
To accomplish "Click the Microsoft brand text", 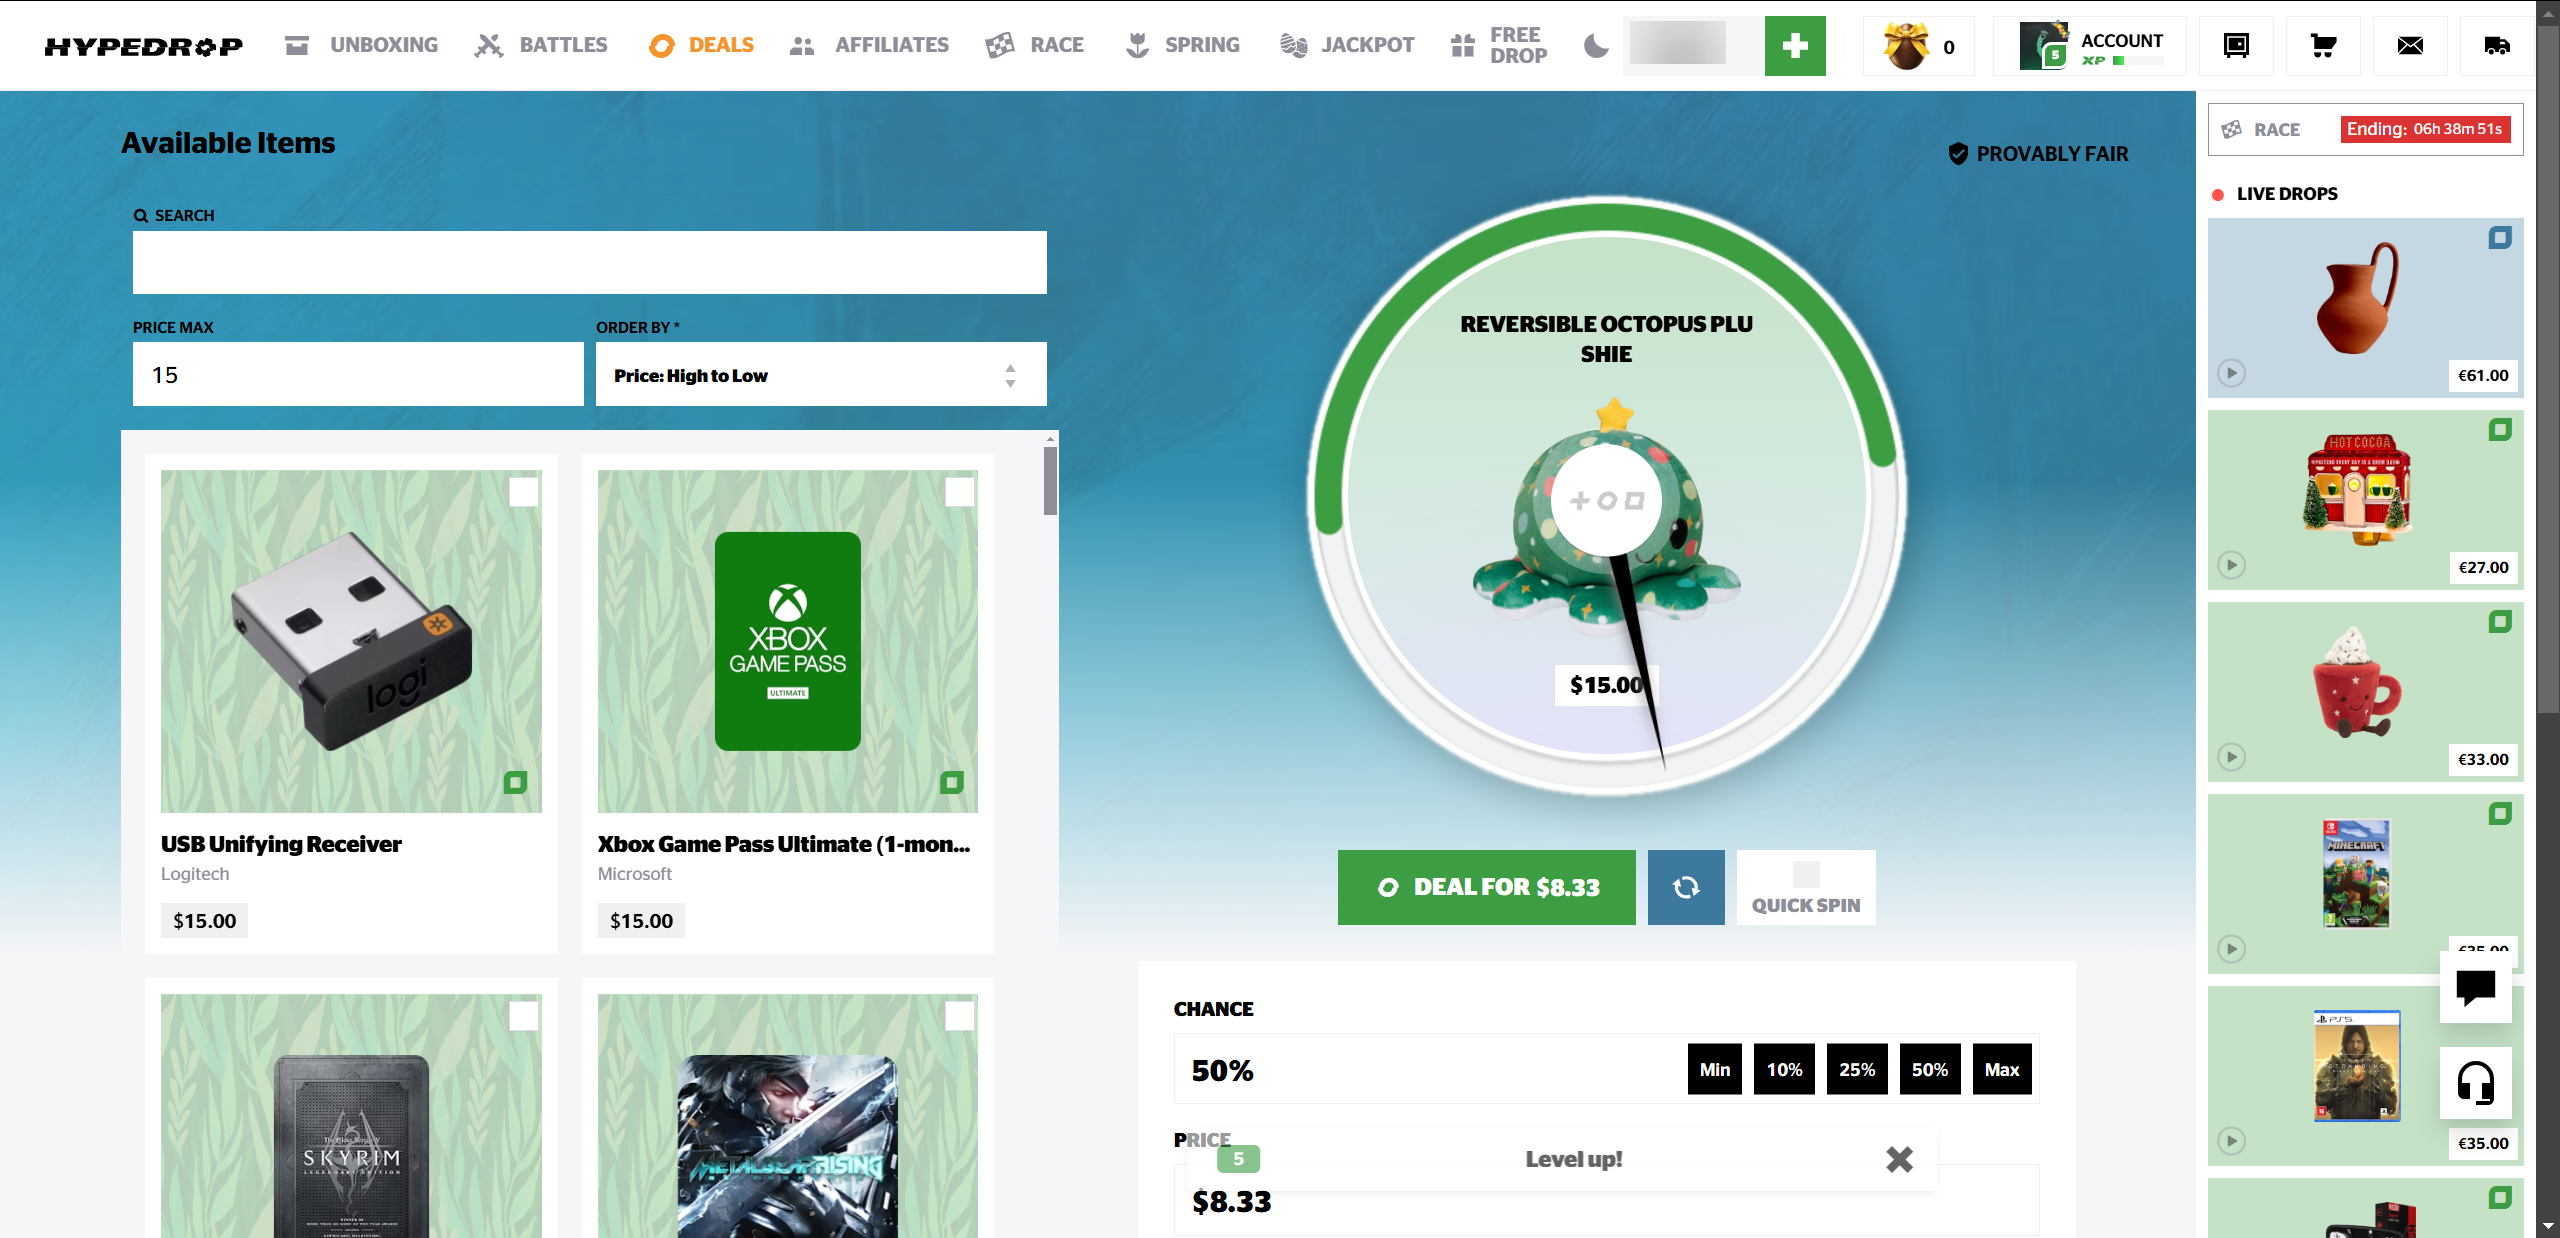I will 634,873.
